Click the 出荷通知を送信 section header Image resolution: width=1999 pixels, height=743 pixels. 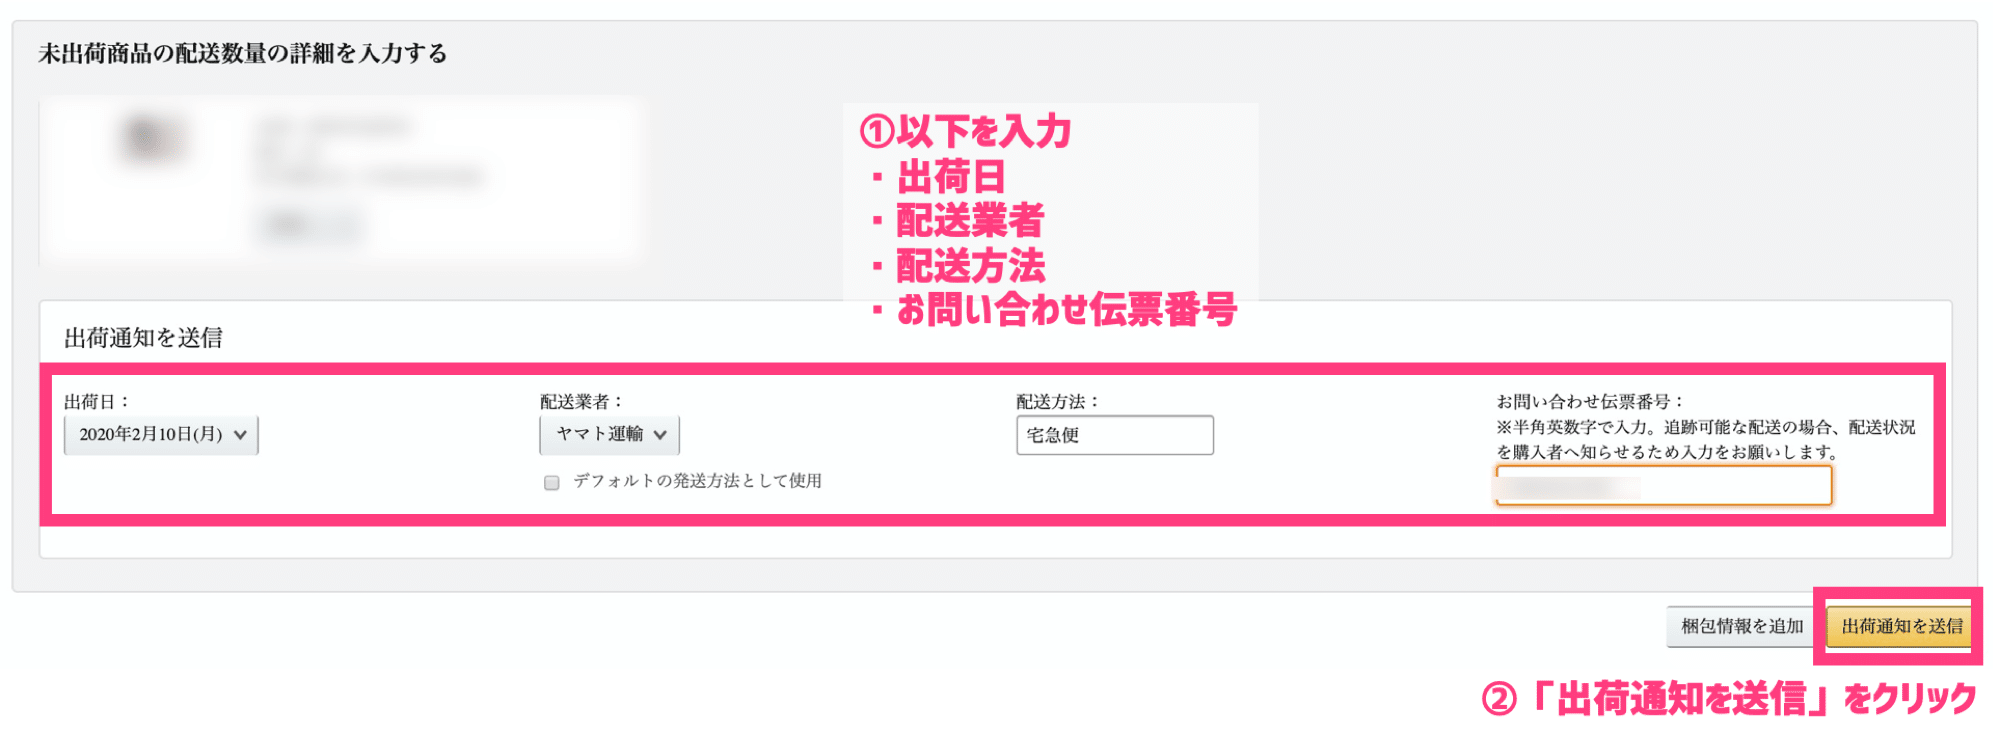(x=143, y=338)
